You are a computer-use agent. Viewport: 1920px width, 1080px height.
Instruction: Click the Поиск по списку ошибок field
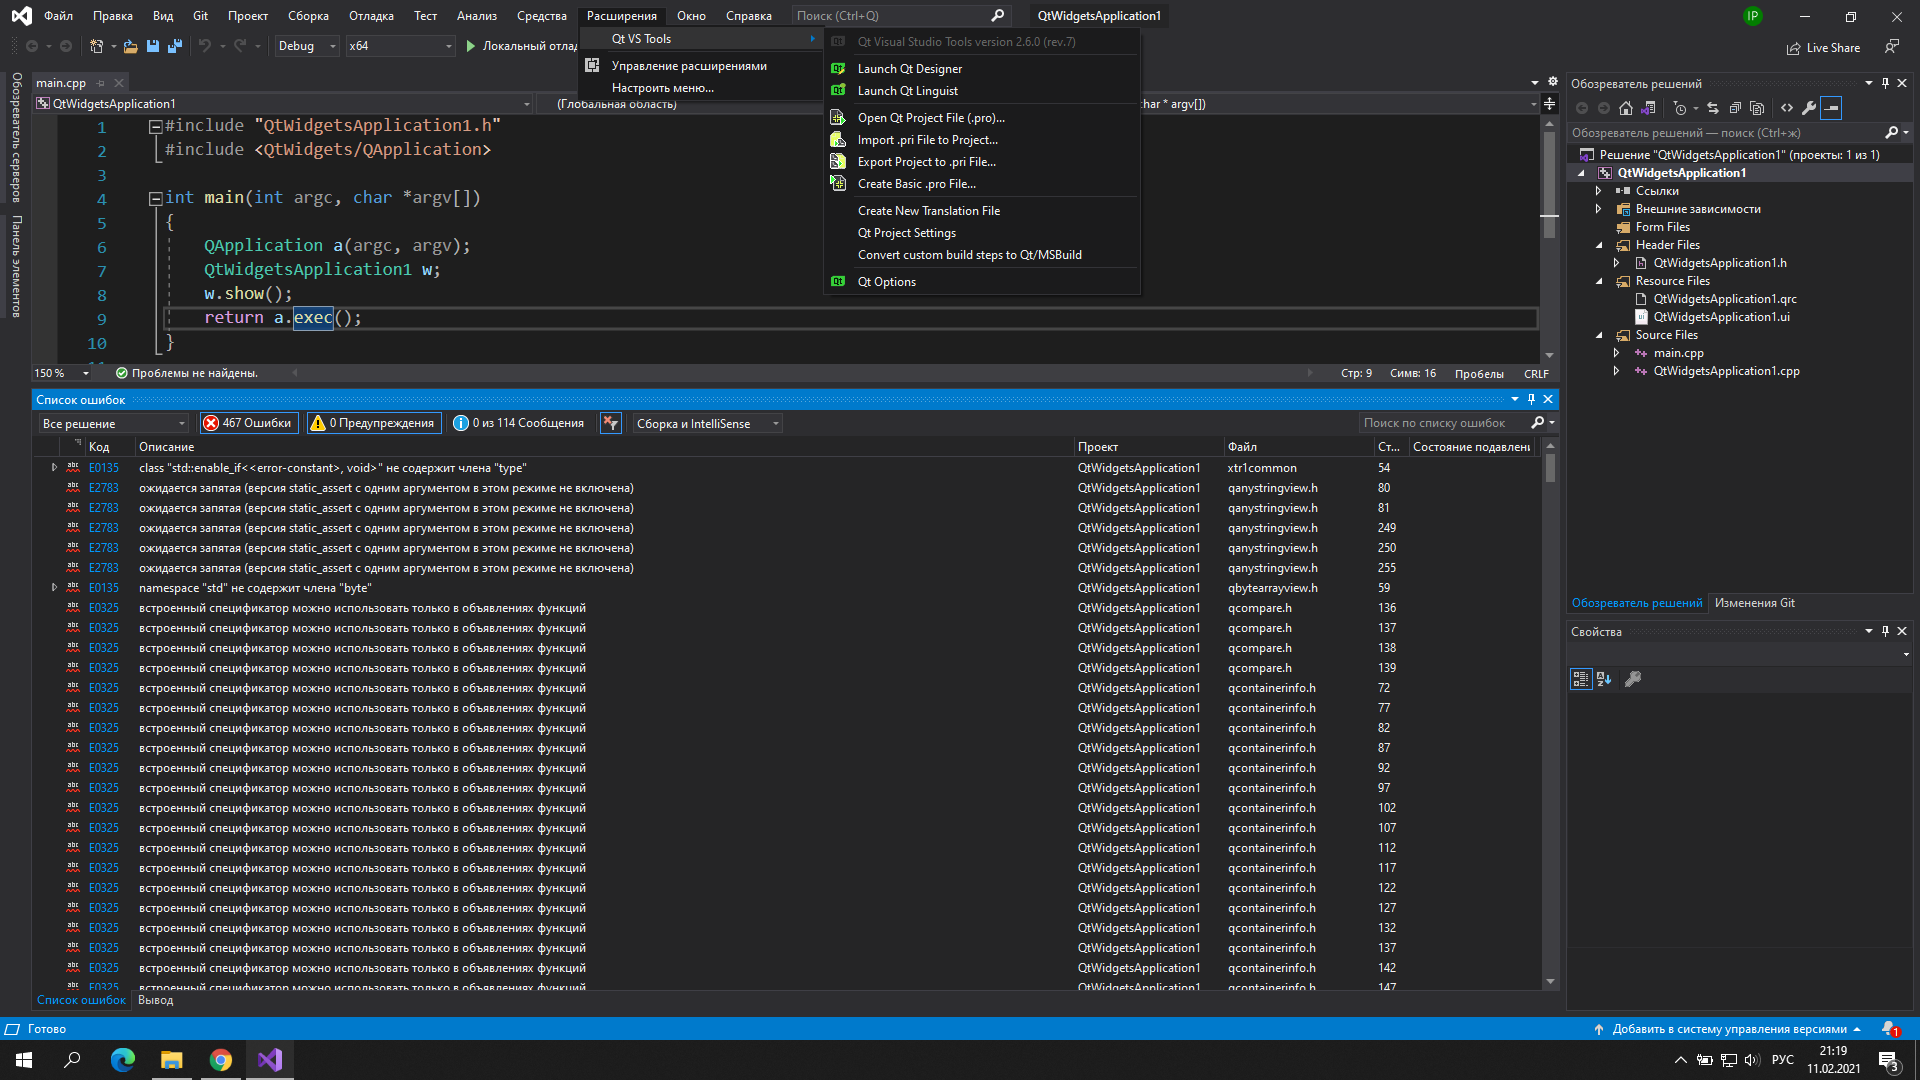(x=1443, y=423)
